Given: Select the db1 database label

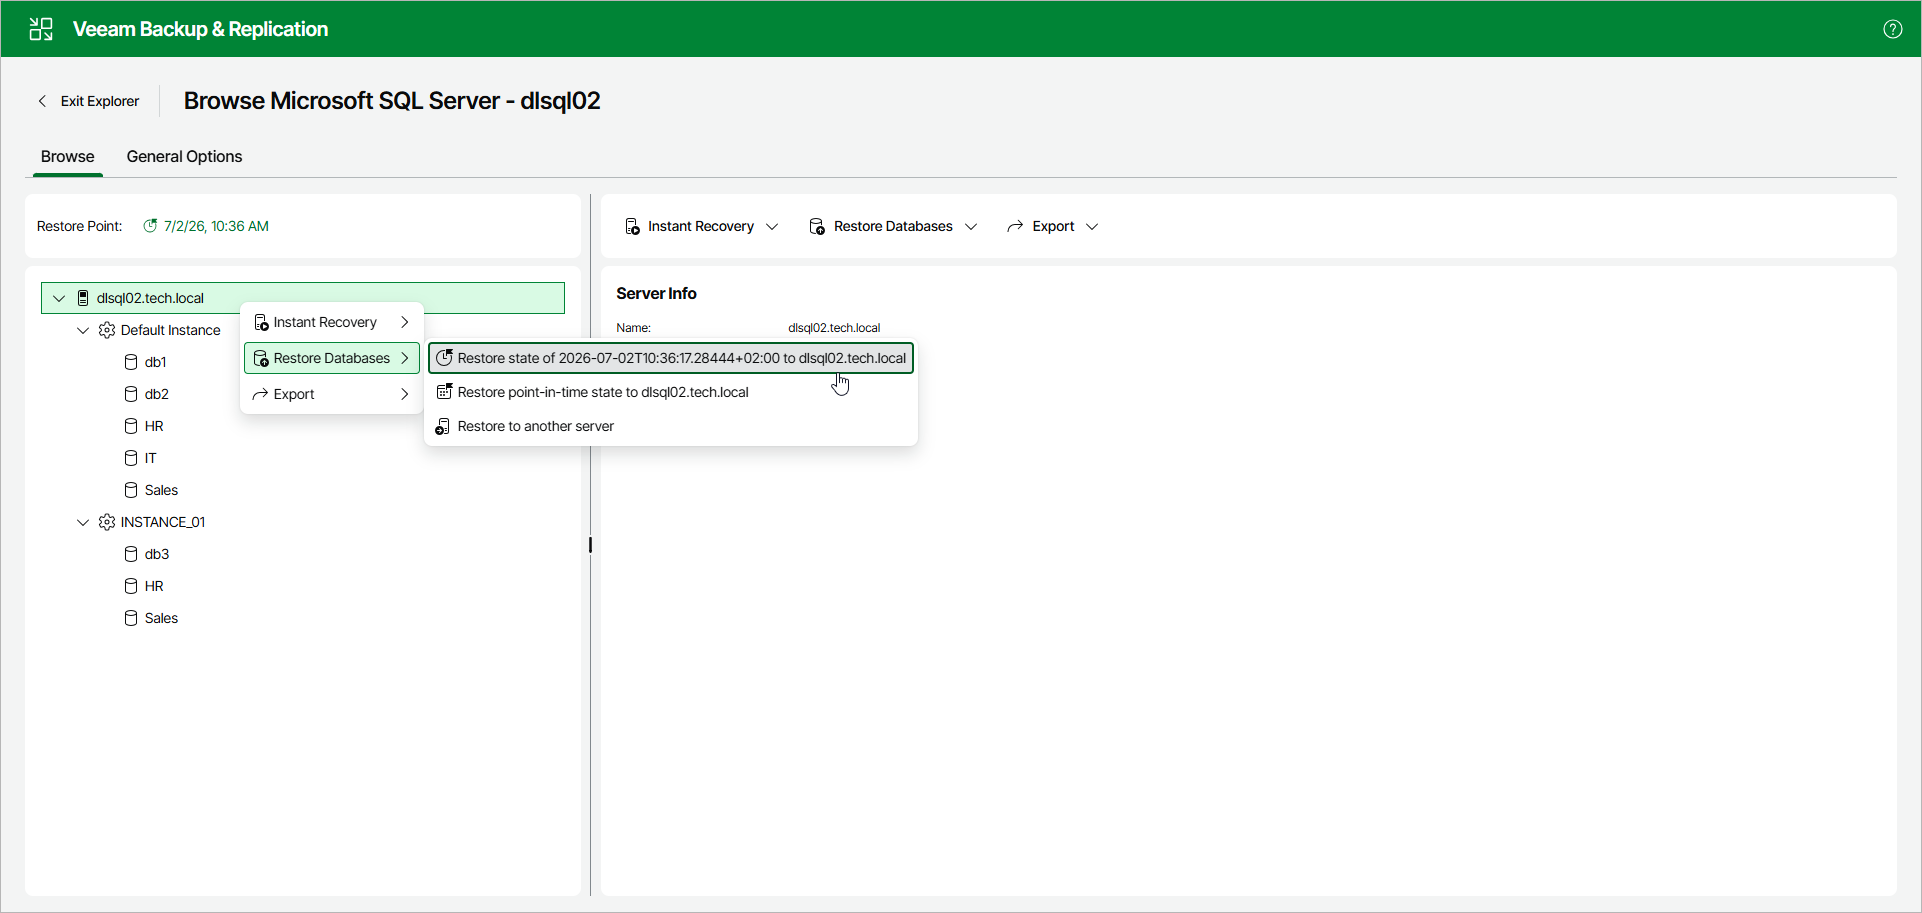Looking at the screenshot, I should tap(155, 362).
